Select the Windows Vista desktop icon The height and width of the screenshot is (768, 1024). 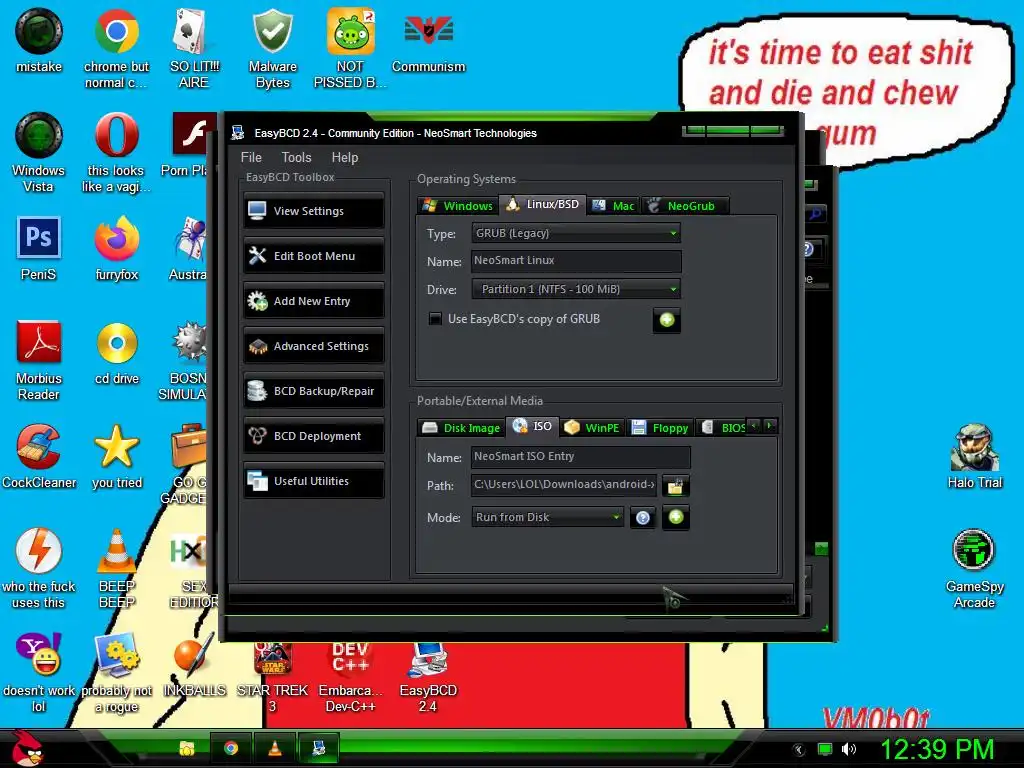pyautogui.click(x=39, y=153)
